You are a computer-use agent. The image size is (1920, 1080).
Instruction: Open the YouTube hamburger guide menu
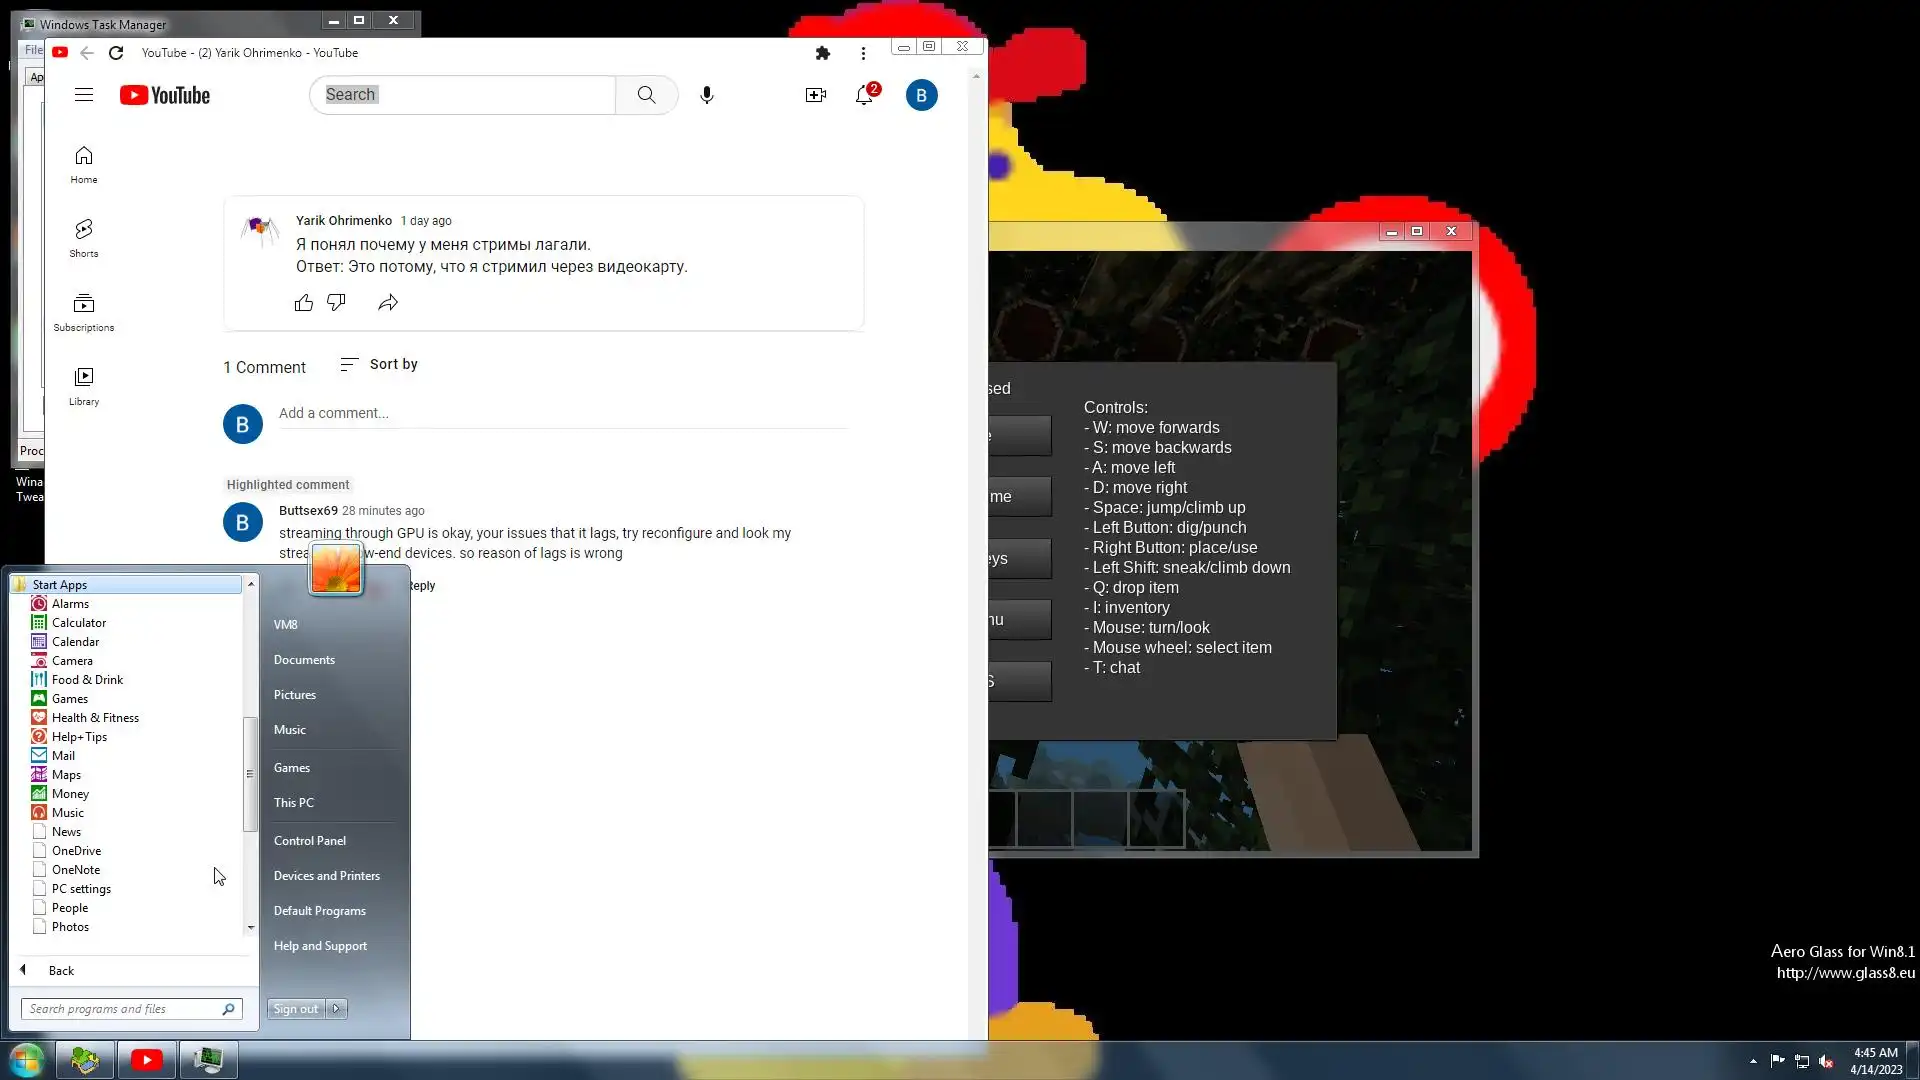pyautogui.click(x=84, y=95)
